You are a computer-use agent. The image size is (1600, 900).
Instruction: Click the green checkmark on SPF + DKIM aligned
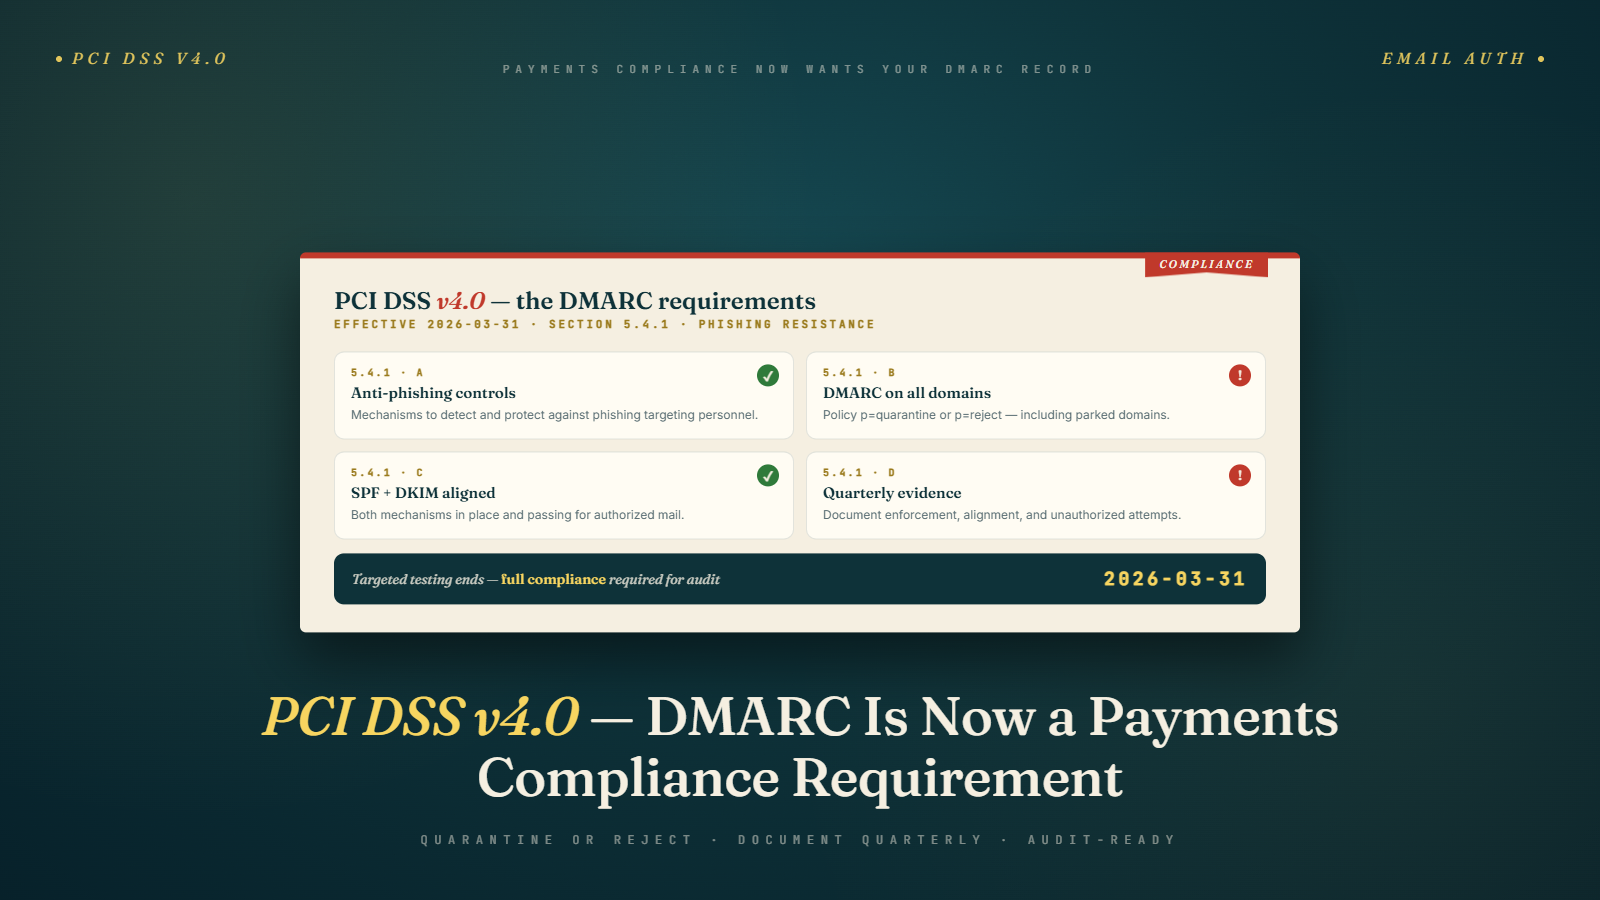pyautogui.click(x=768, y=475)
